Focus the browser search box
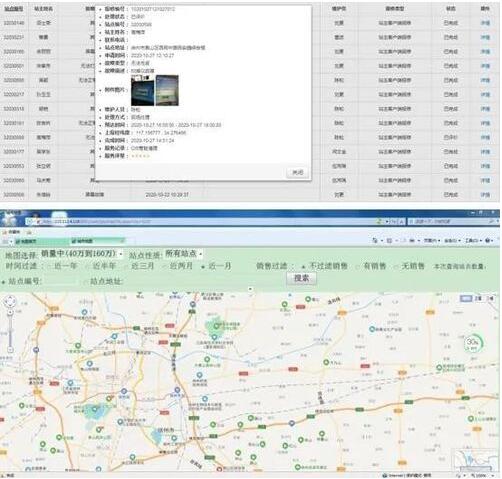This screenshot has height=479, width=502. [x=448, y=221]
